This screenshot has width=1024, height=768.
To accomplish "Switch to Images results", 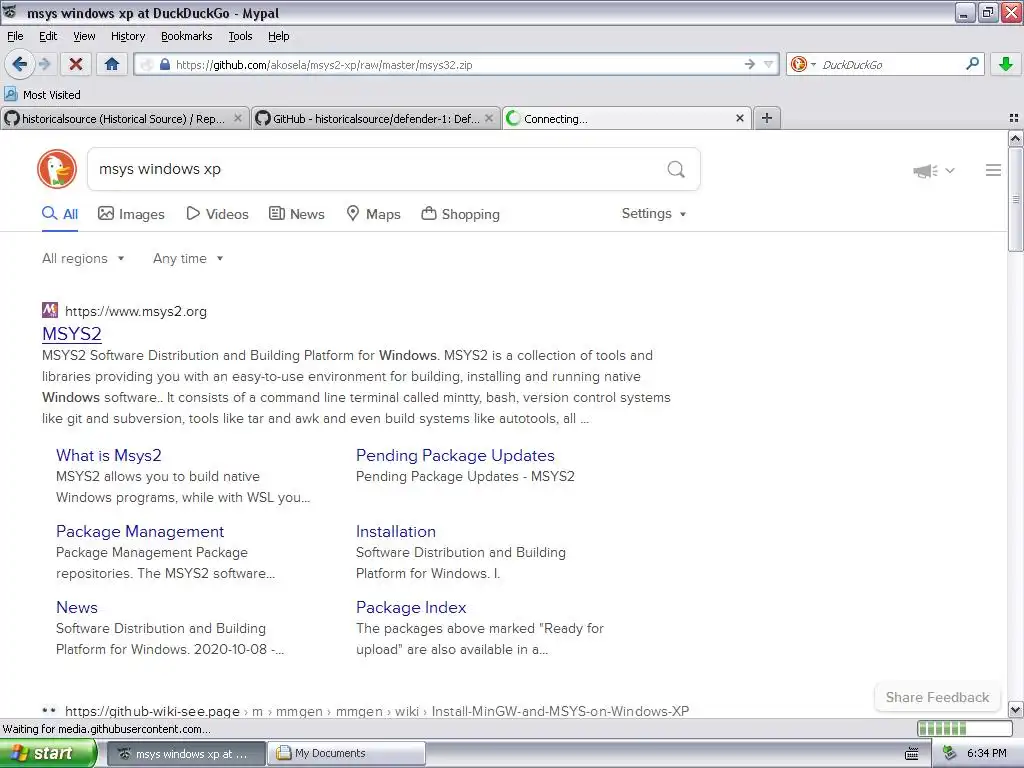I will point(131,214).
